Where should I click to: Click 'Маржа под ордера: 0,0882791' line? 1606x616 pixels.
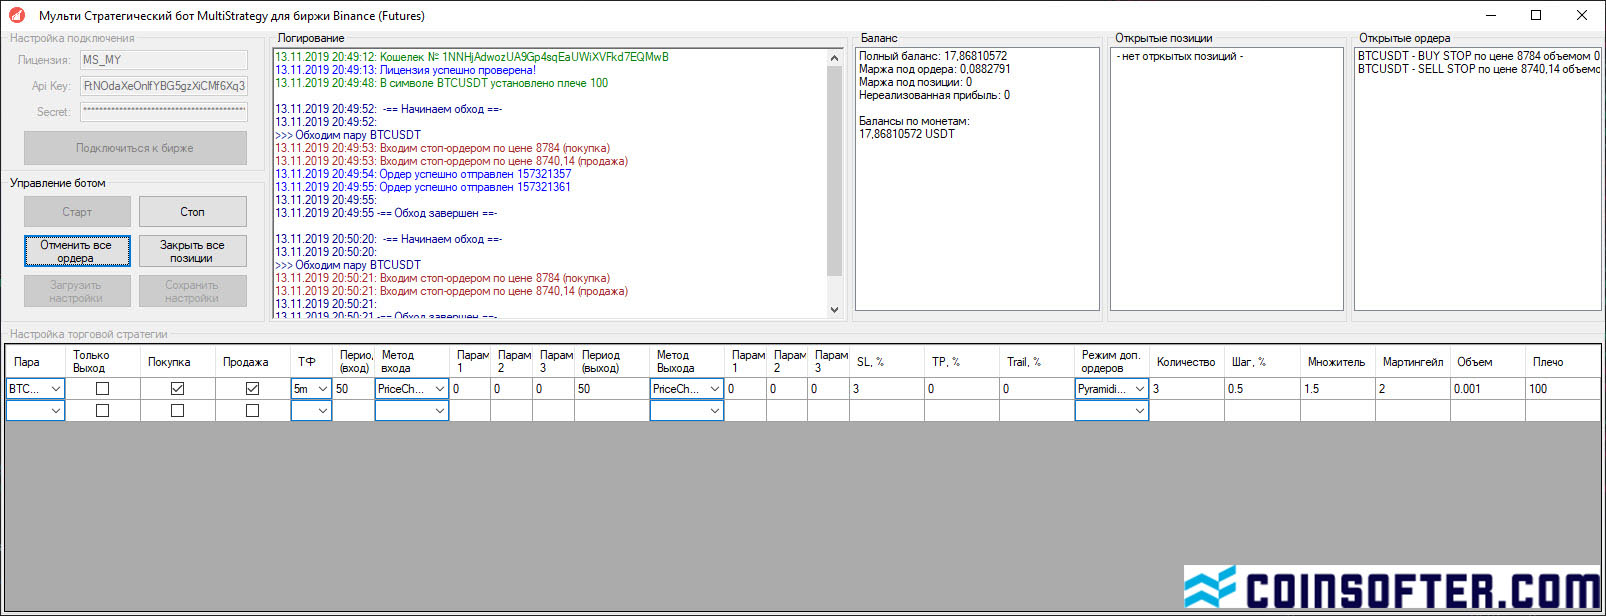coord(935,69)
